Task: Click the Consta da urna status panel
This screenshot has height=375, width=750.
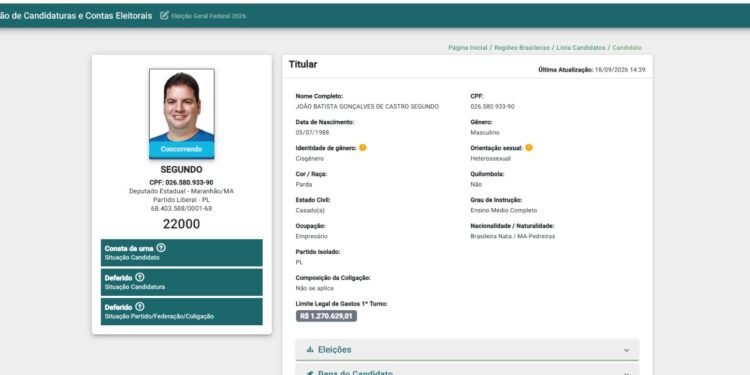Action: tap(181, 253)
